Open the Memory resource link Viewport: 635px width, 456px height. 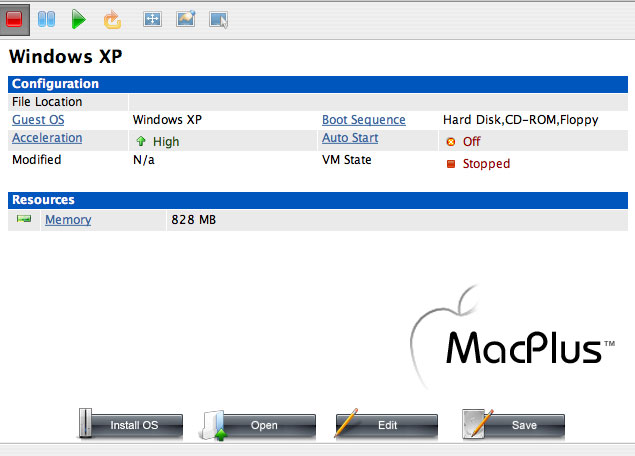[68, 219]
